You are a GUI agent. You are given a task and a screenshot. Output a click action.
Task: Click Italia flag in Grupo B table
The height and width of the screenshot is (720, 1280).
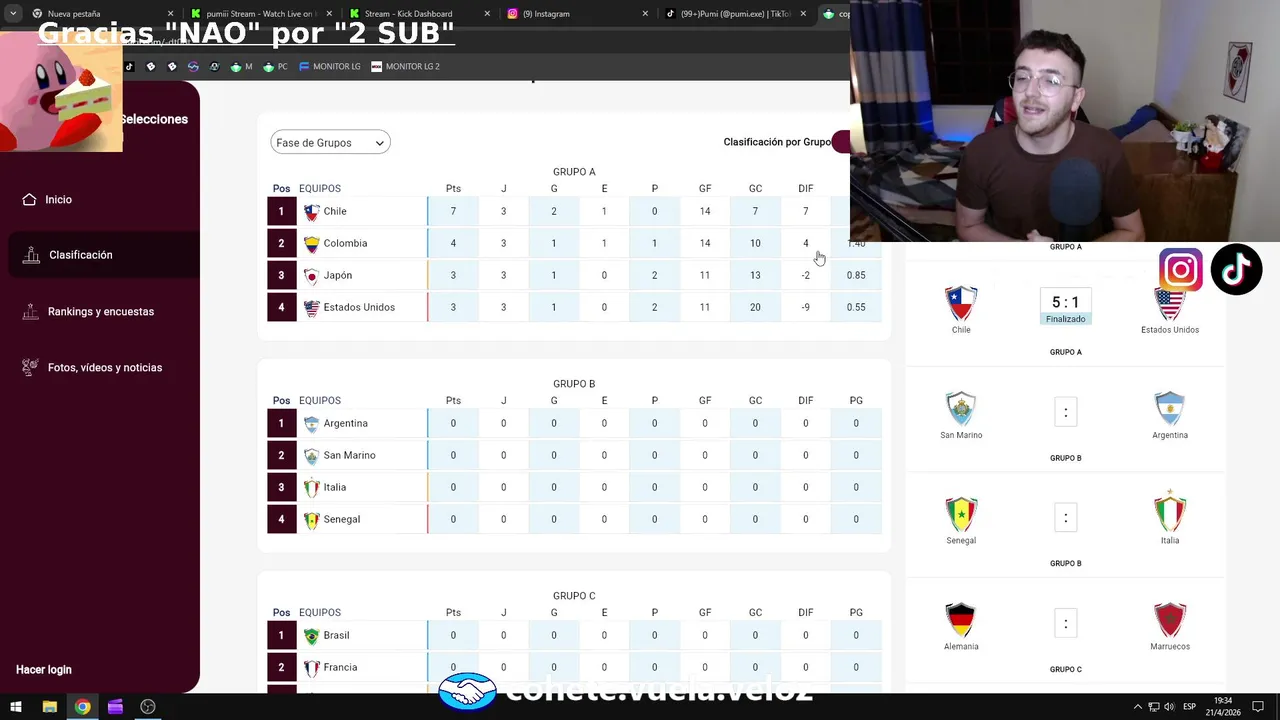coord(311,487)
